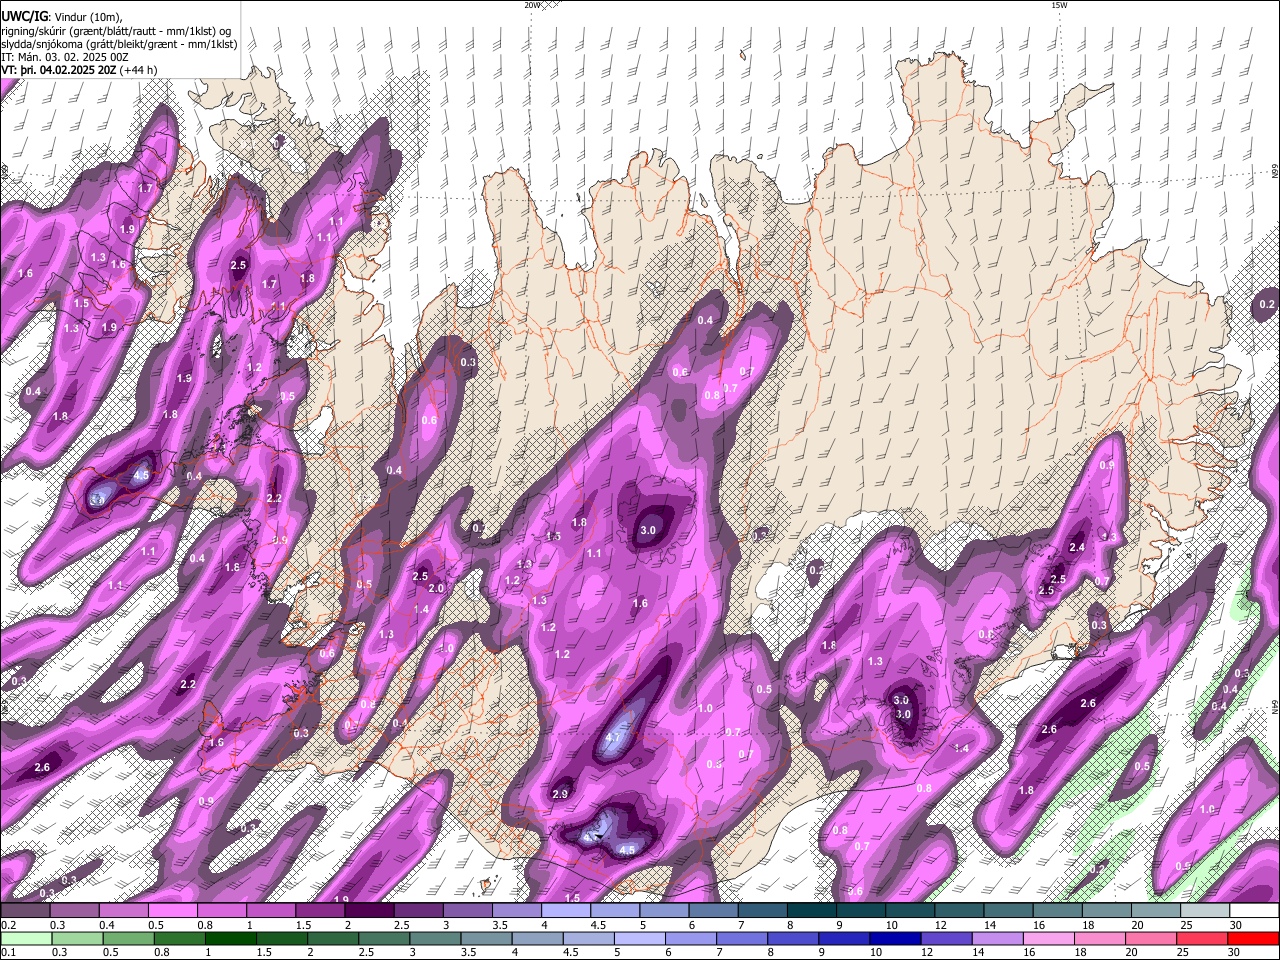Click the '20W' longitude label

pyautogui.click(x=532, y=5)
